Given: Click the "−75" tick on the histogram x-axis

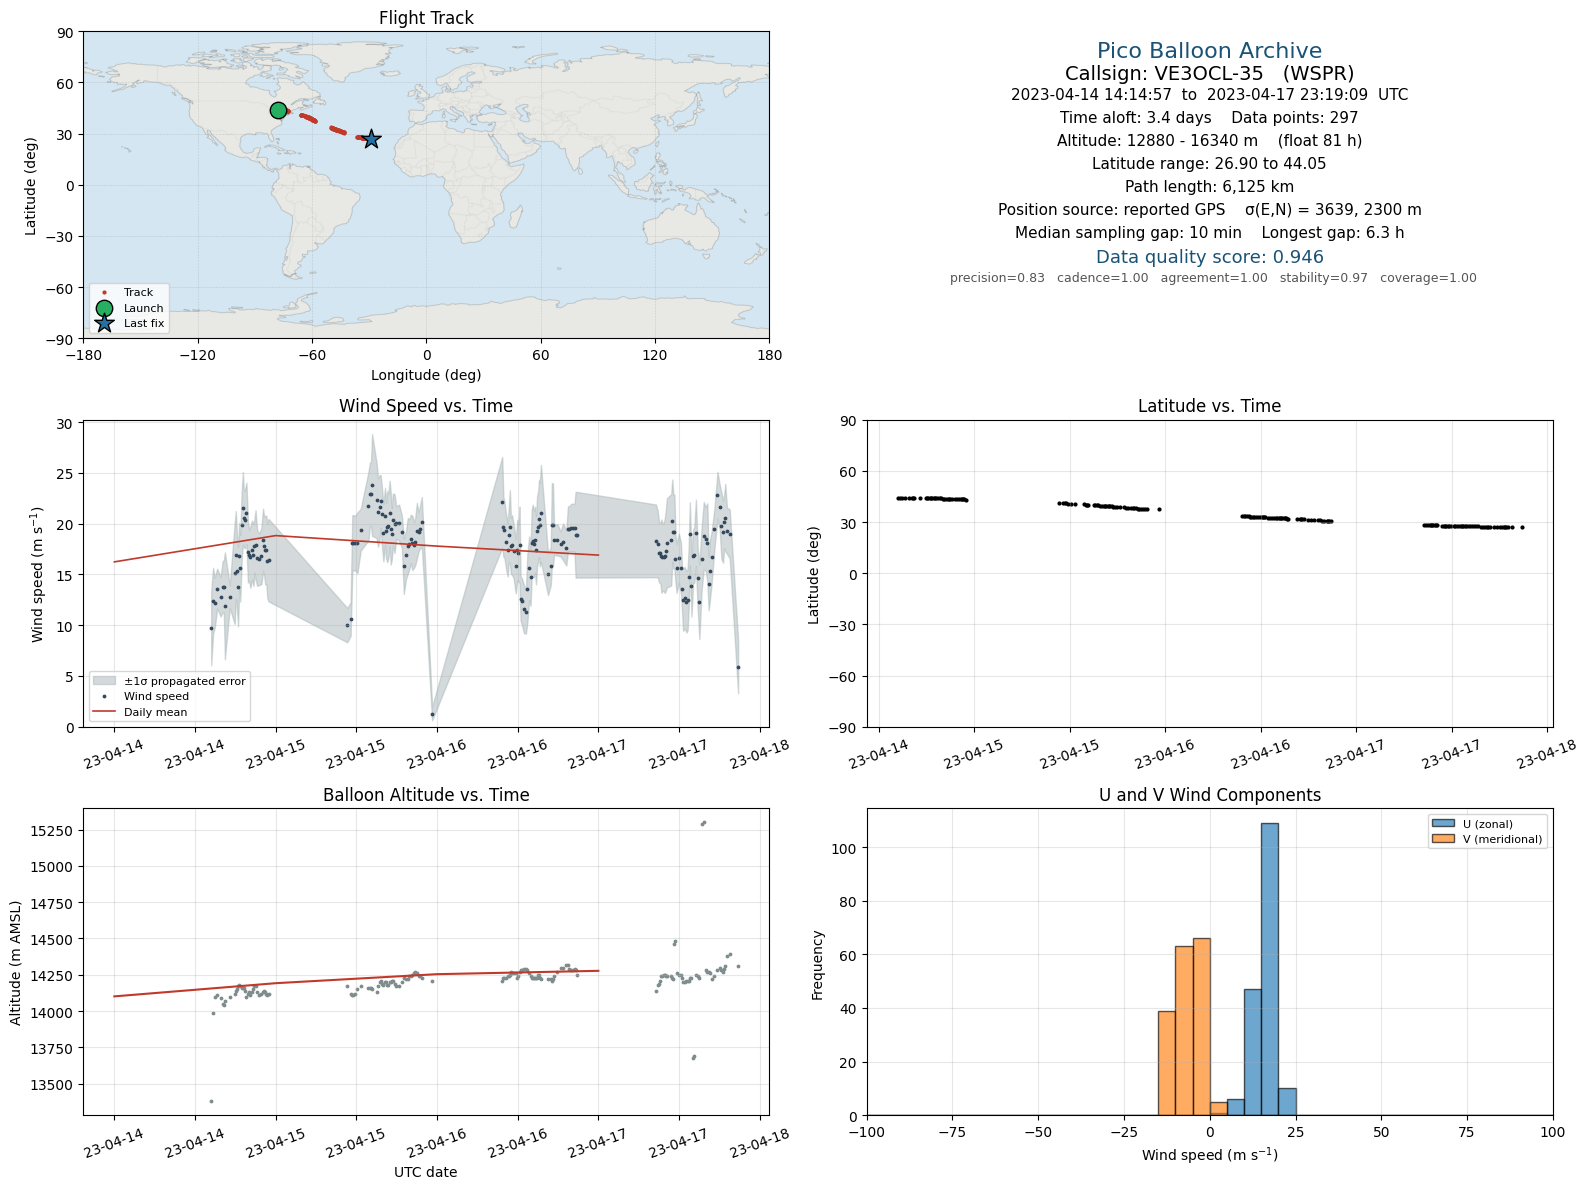Looking at the screenshot, I should pos(952,1132).
